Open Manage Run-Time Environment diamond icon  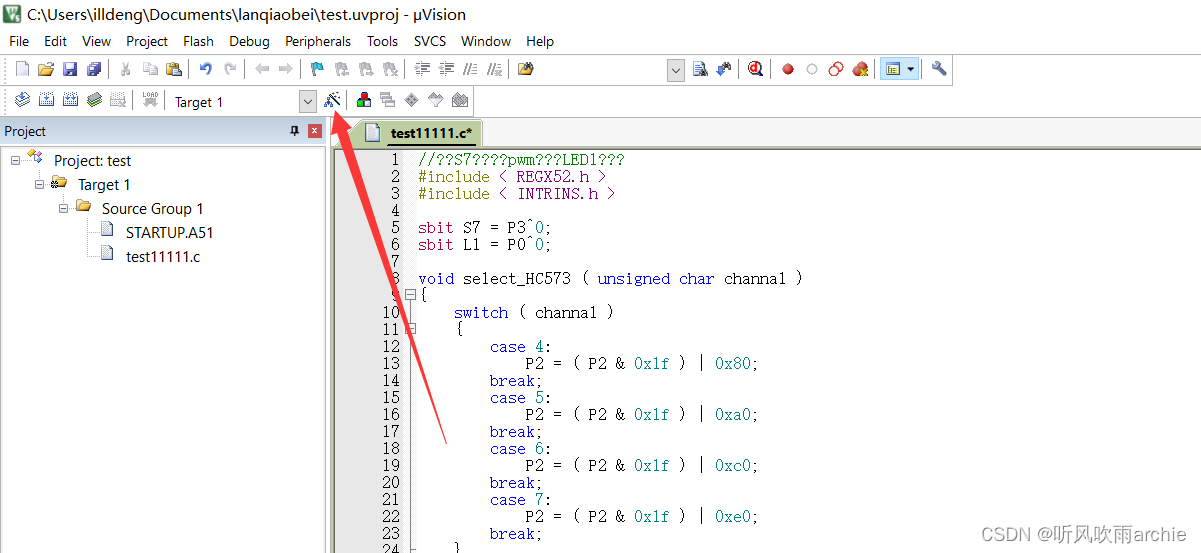point(411,100)
